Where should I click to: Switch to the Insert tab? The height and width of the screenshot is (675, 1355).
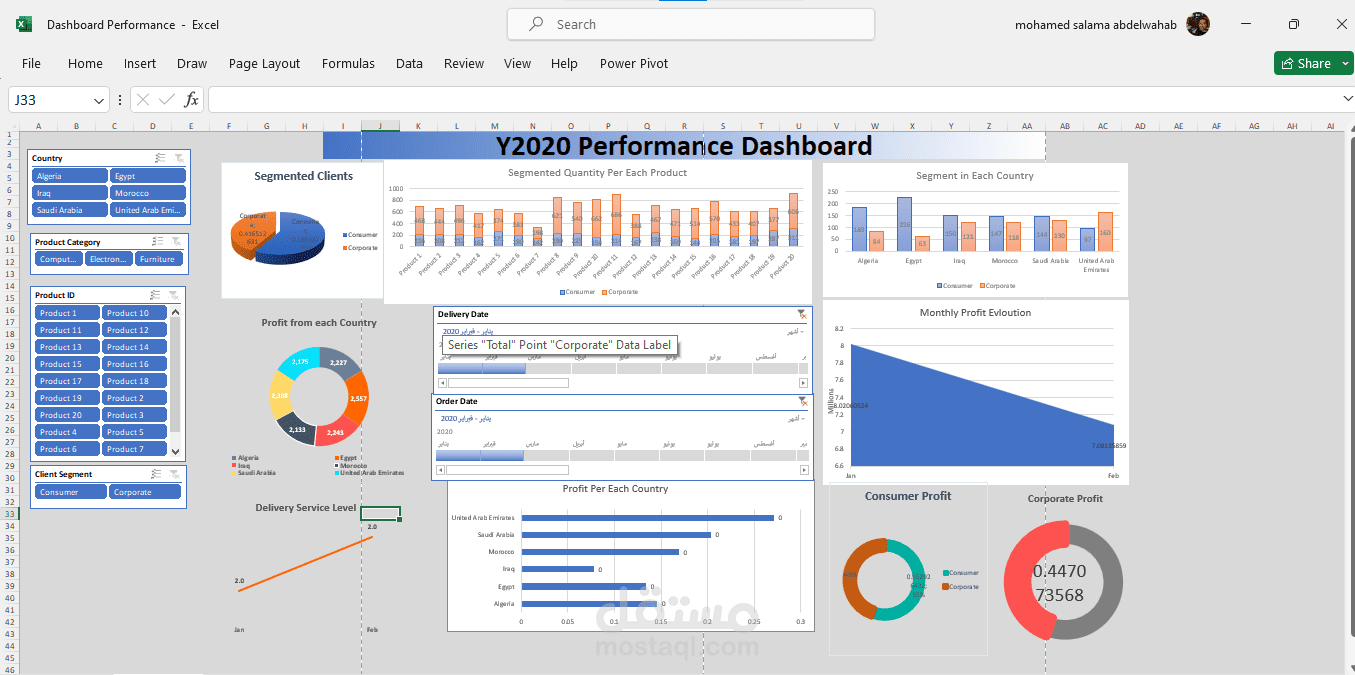point(140,64)
